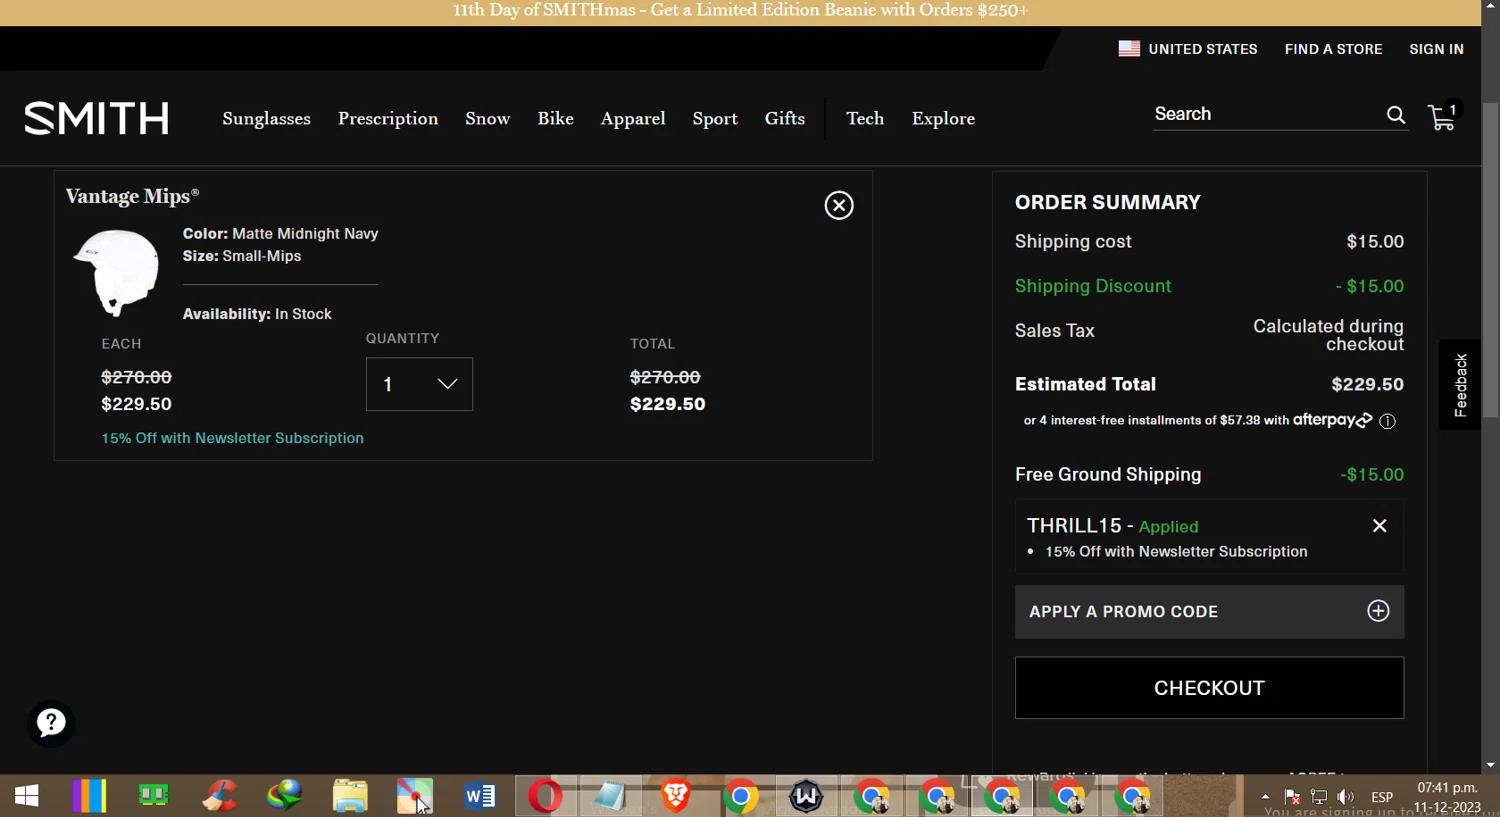Open the Explore menu
Viewport: 1500px width, 817px height.
[x=943, y=118]
